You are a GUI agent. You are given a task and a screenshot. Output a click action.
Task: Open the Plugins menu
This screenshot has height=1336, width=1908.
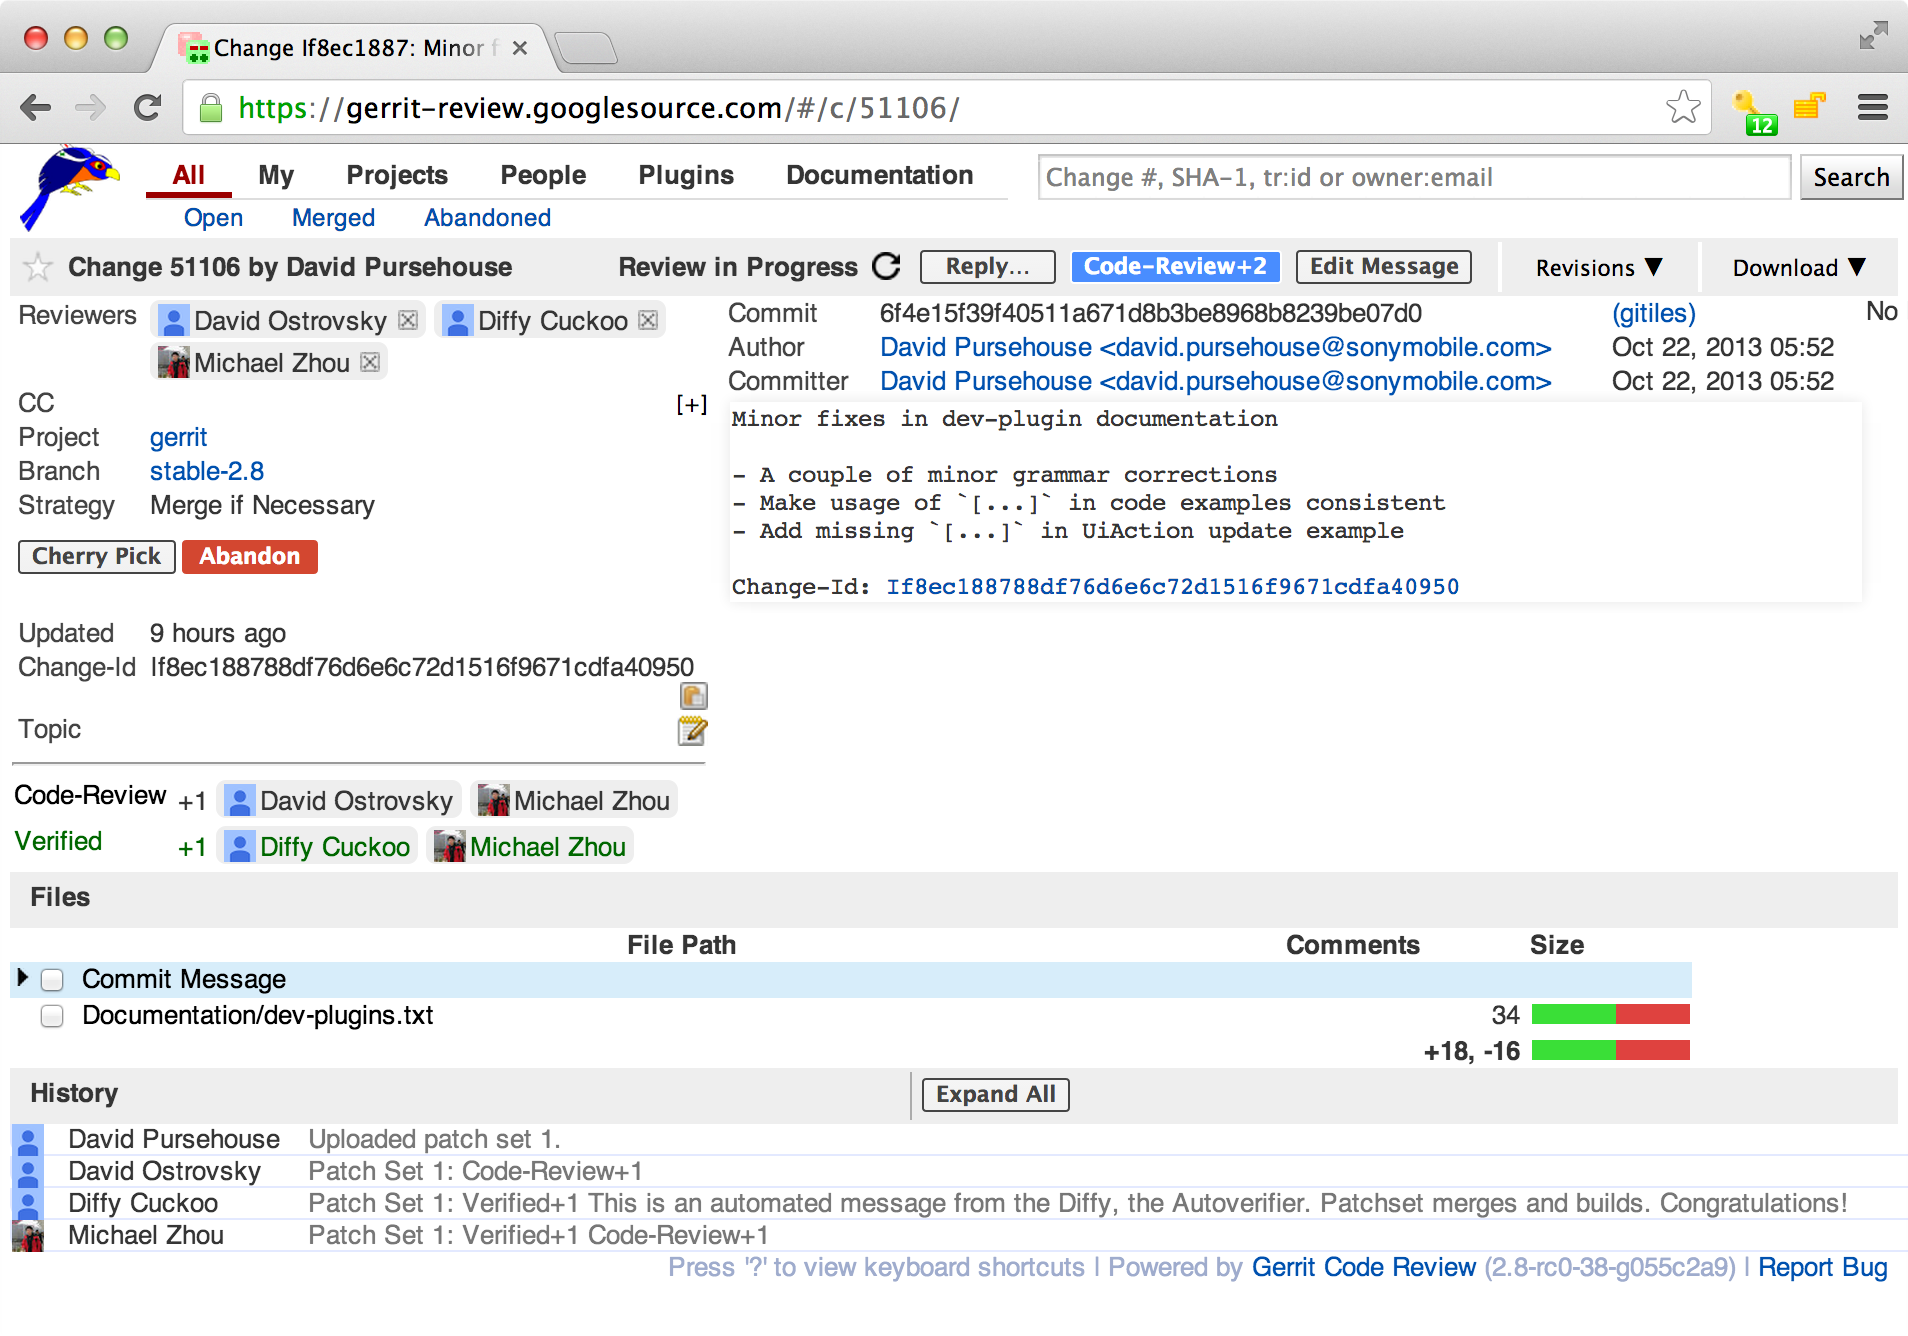(686, 175)
